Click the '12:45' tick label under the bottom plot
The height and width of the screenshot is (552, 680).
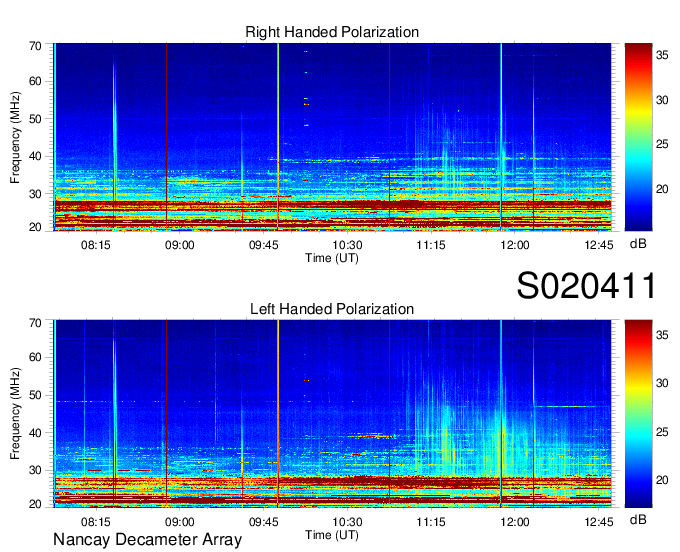pos(598,522)
